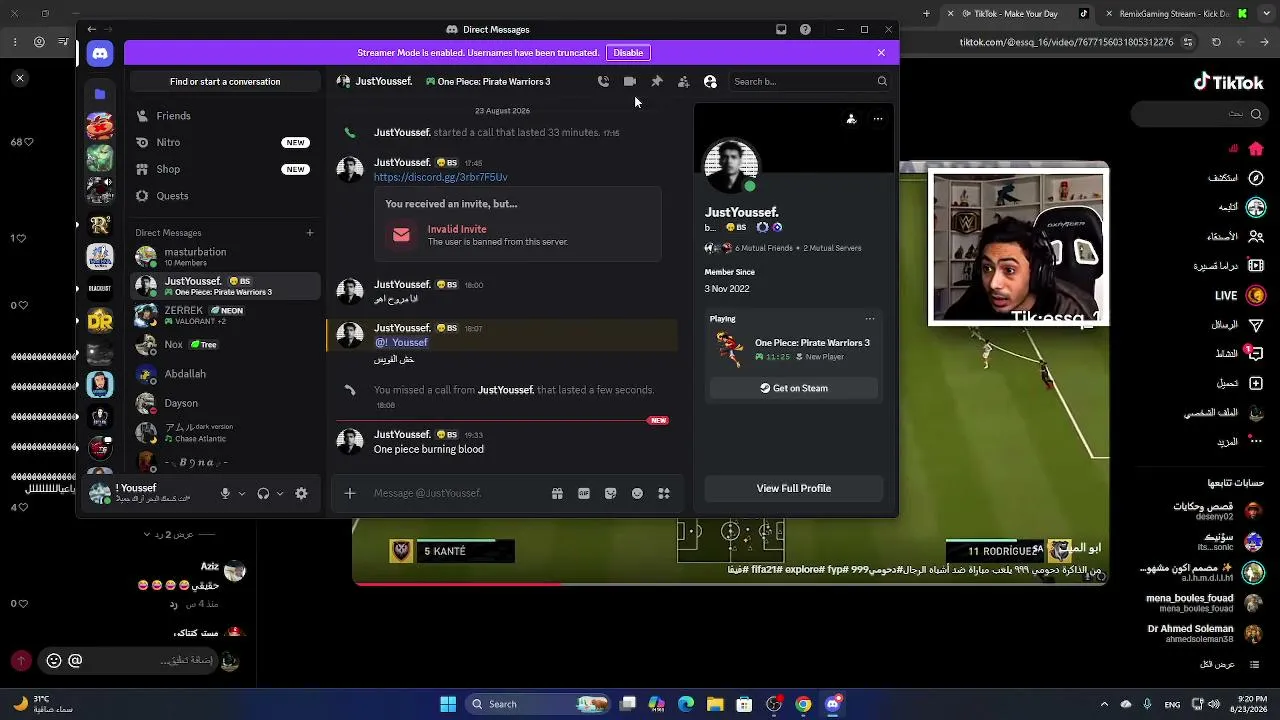Open TikTok LIVE section
This screenshot has height=720, width=1280.
(1241, 296)
